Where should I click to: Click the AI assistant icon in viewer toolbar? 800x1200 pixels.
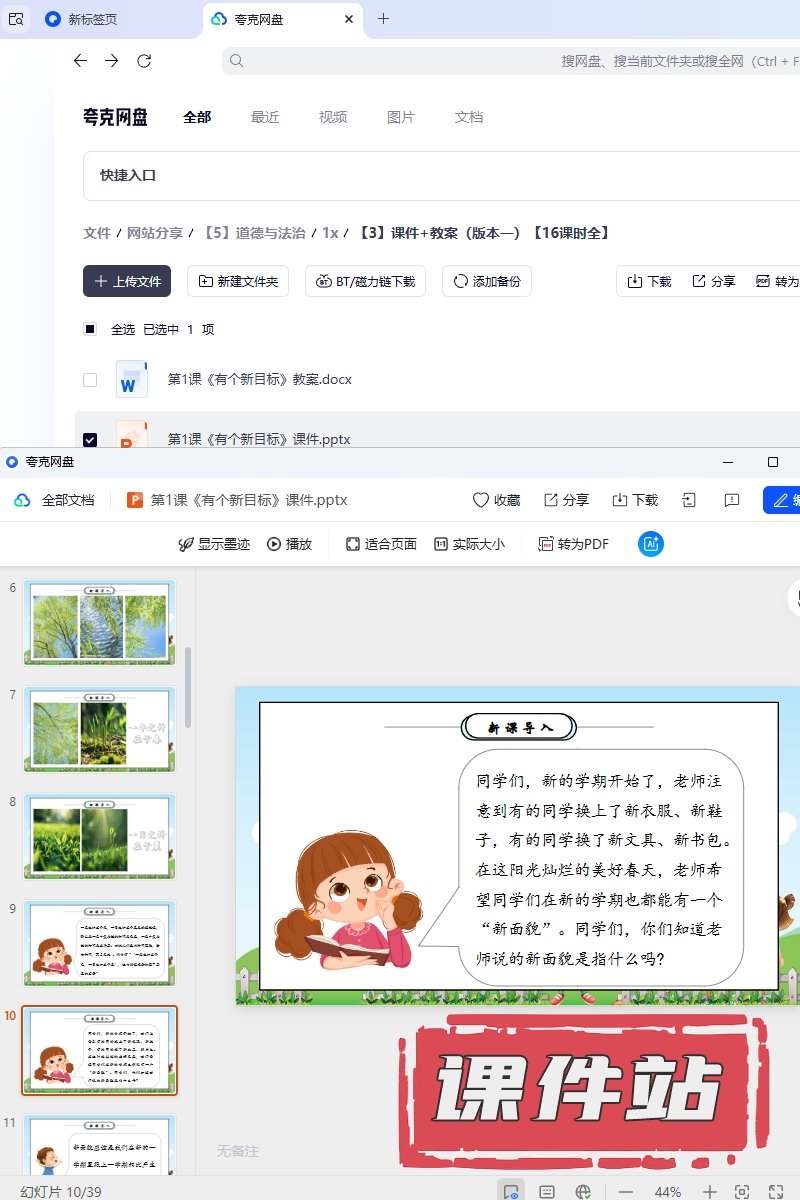[x=651, y=544]
